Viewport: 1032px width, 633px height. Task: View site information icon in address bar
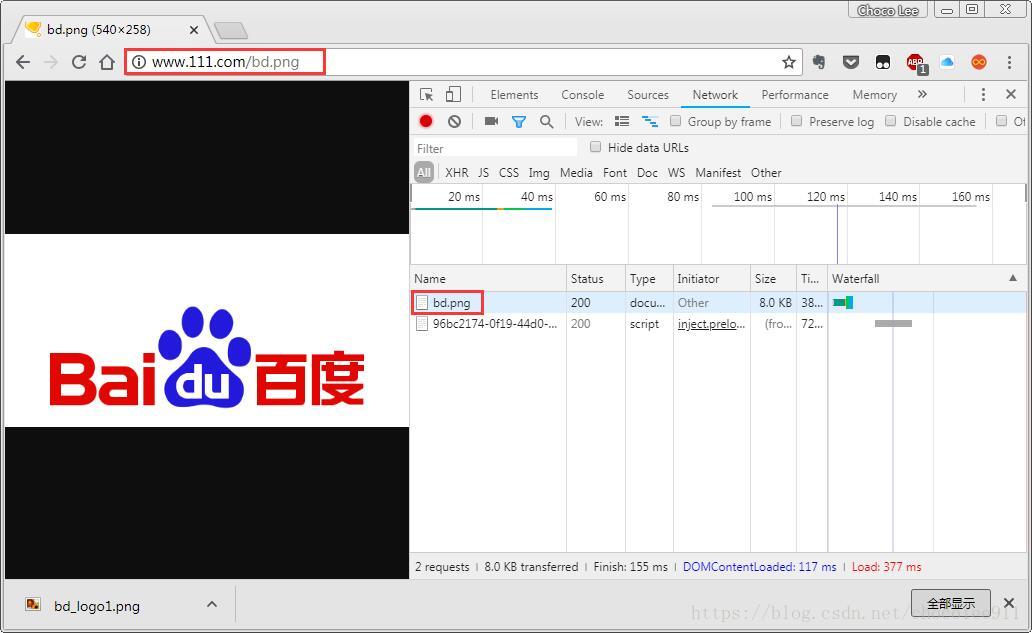tap(138, 62)
